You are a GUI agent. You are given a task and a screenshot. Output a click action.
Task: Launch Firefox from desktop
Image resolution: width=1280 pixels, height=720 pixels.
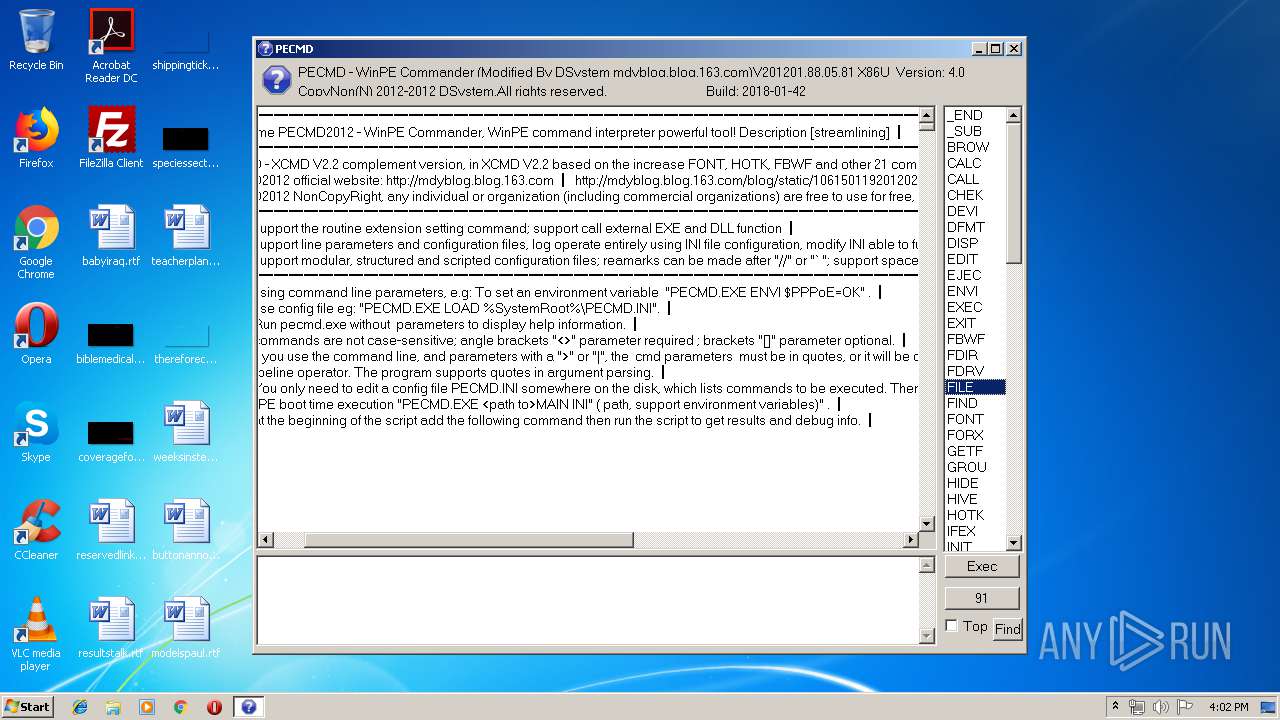coord(36,138)
